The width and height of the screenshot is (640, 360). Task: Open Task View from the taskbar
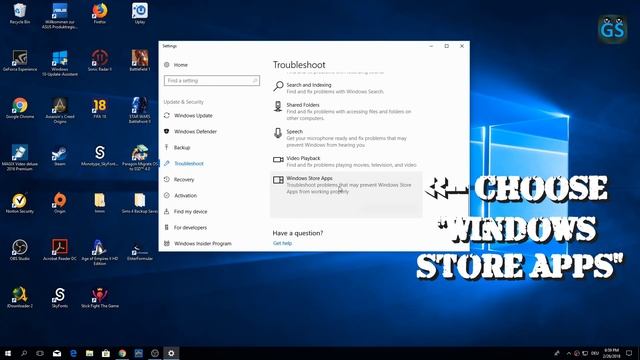tap(40, 353)
